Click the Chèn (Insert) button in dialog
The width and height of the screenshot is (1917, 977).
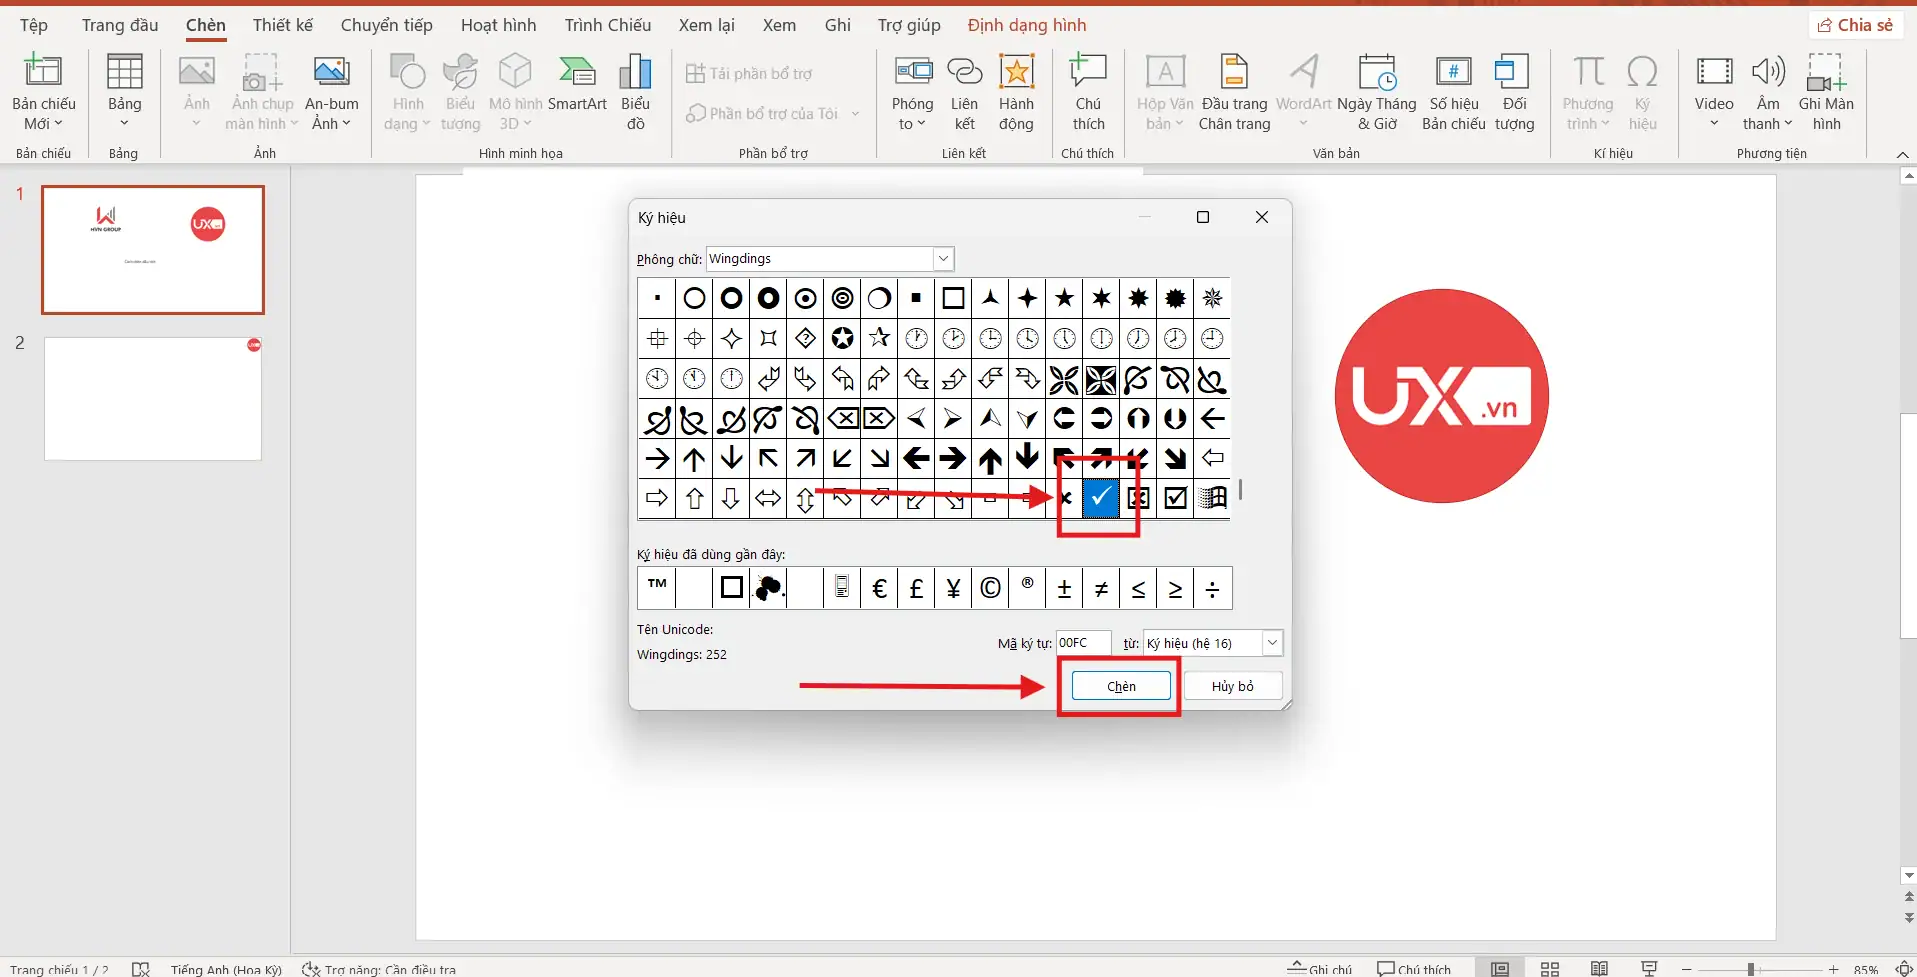(x=1121, y=686)
